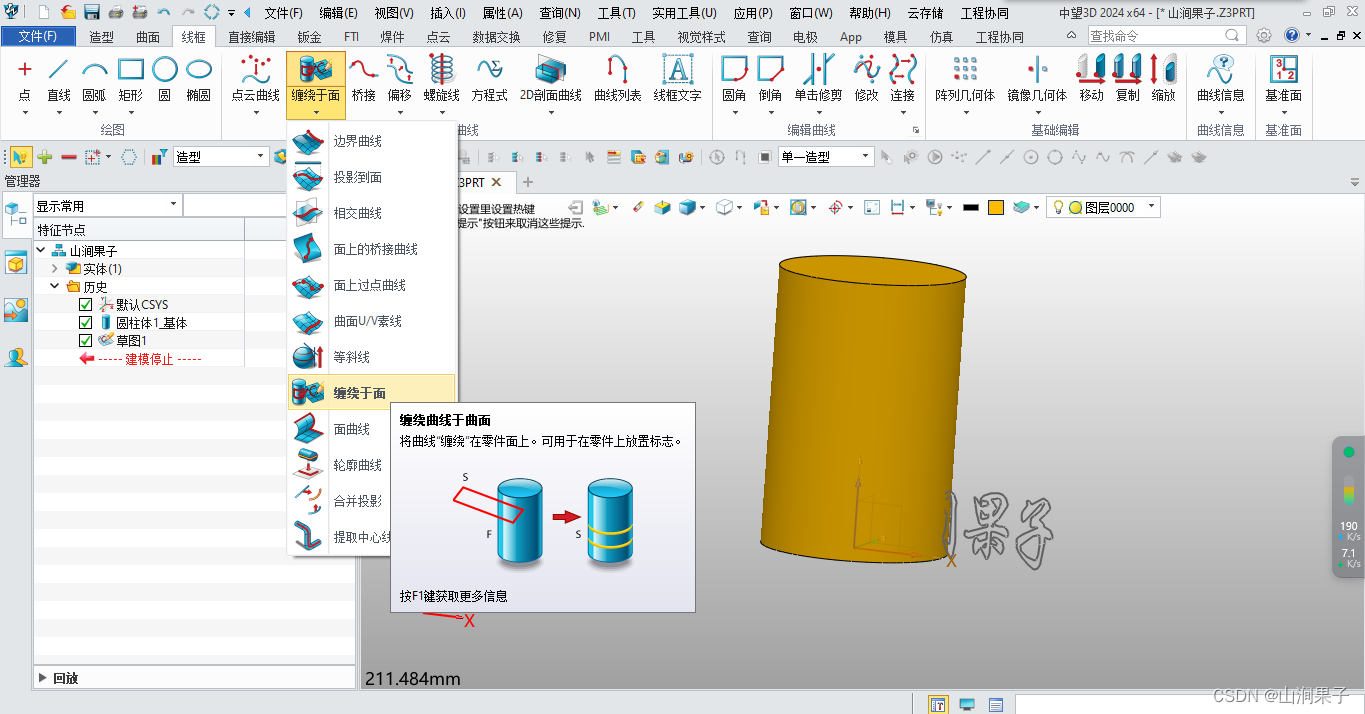Toggle the 默认CSYS checkbox
Viewport: 1365px width, 714px height.
(x=85, y=305)
